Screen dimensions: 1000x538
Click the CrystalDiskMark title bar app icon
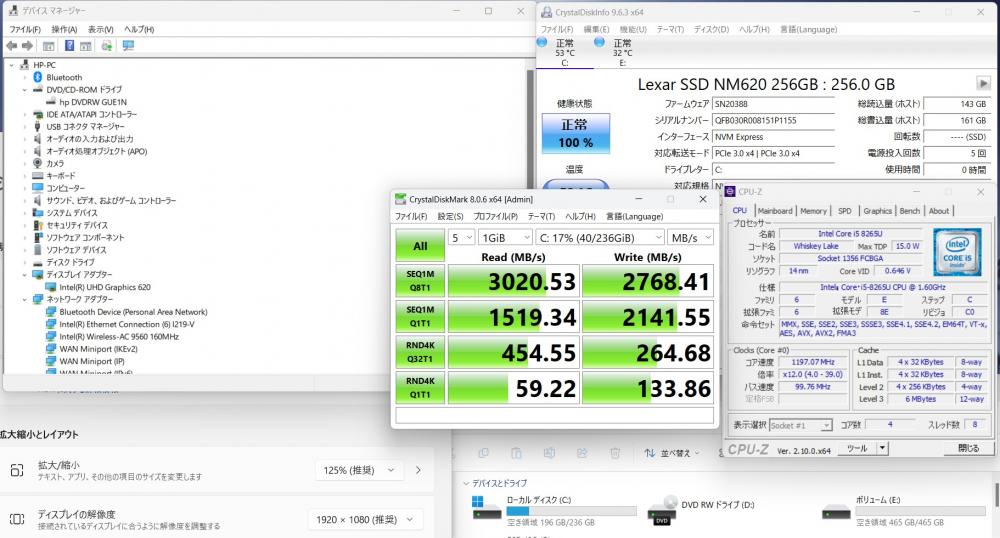coord(400,199)
